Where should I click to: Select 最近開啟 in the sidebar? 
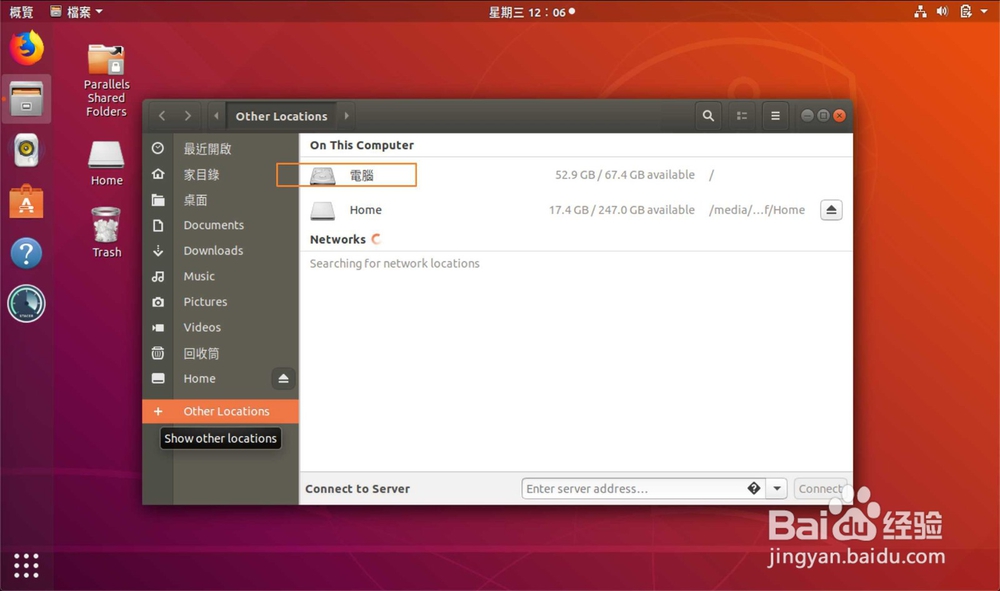[x=221, y=149]
